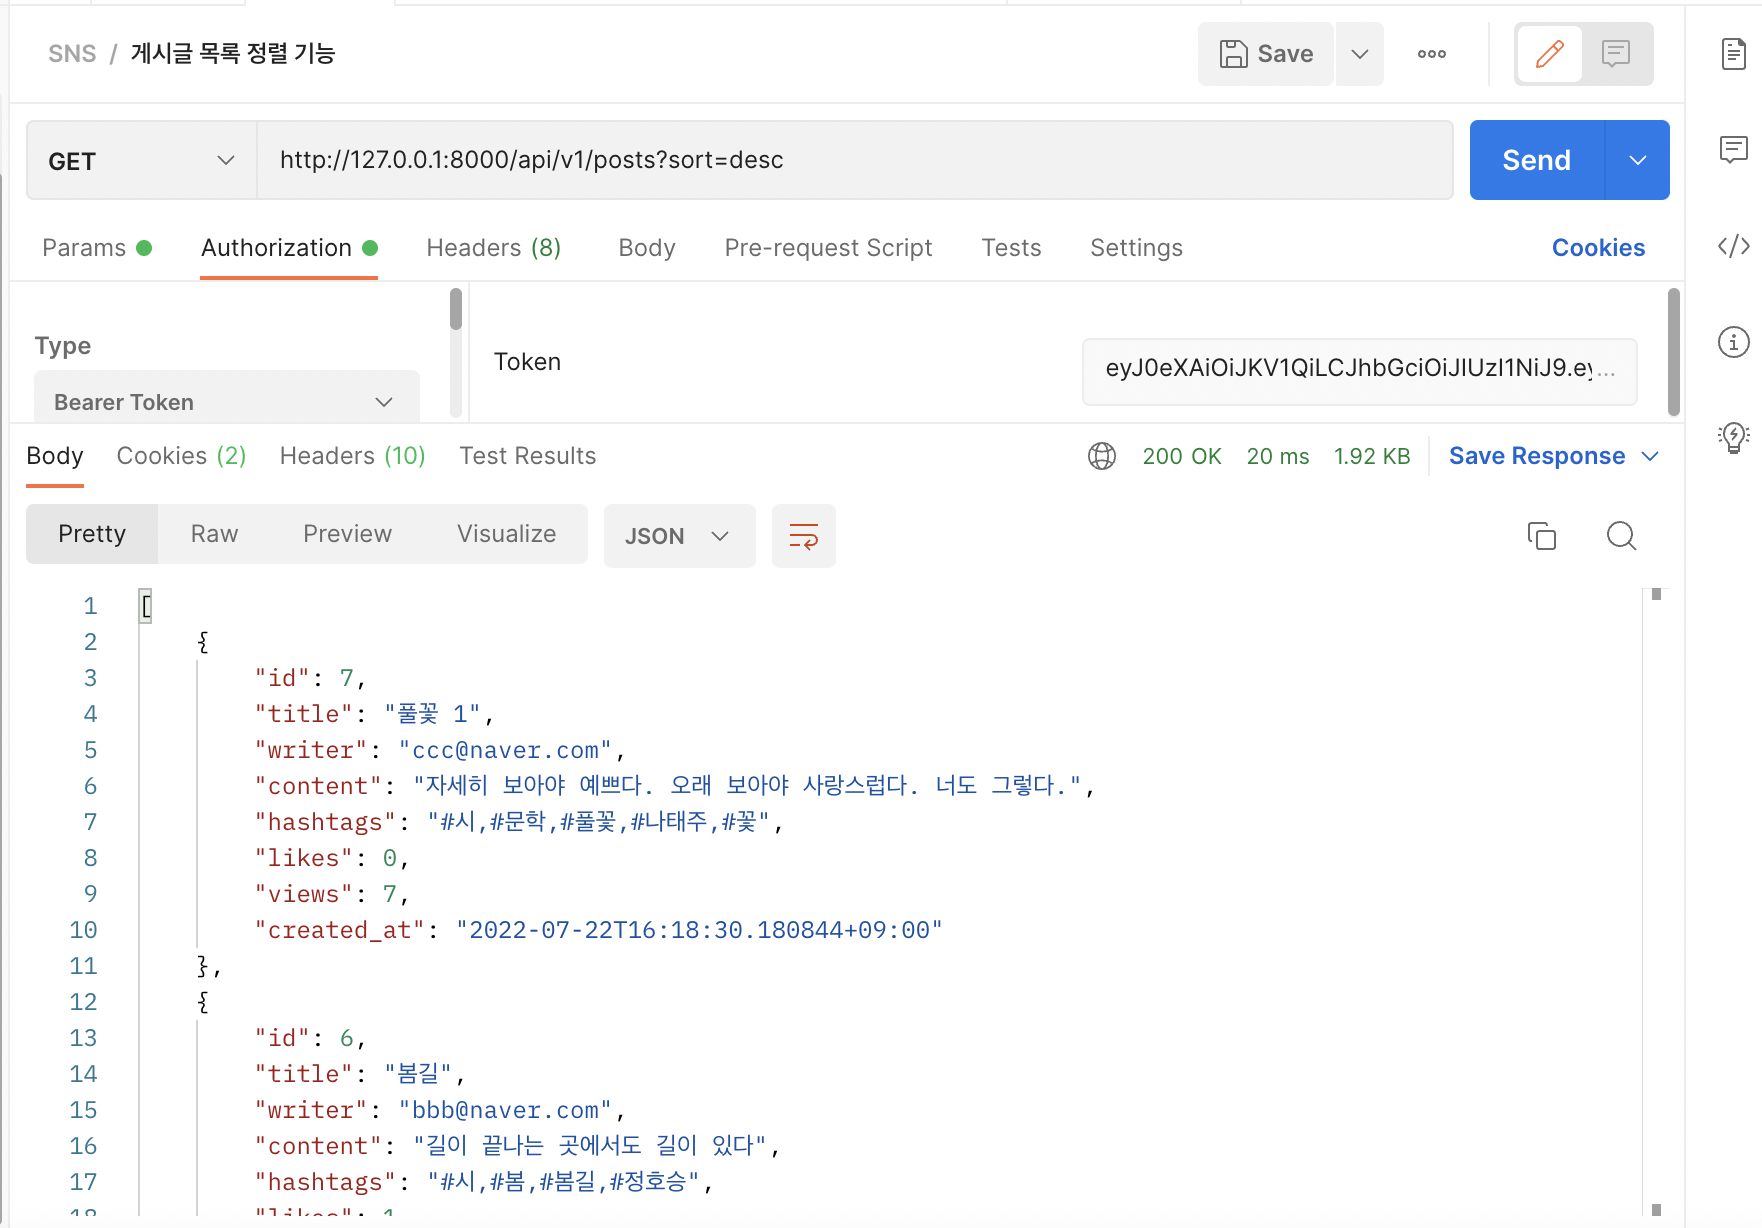Change the JSON response format dropdown
The height and width of the screenshot is (1228, 1762).
(x=680, y=536)
